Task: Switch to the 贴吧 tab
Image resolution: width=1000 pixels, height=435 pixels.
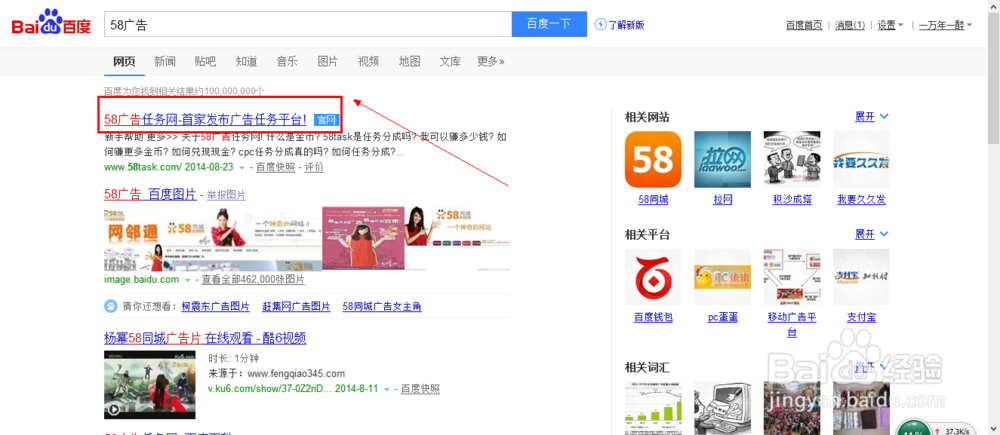Action: click(205, 62)
